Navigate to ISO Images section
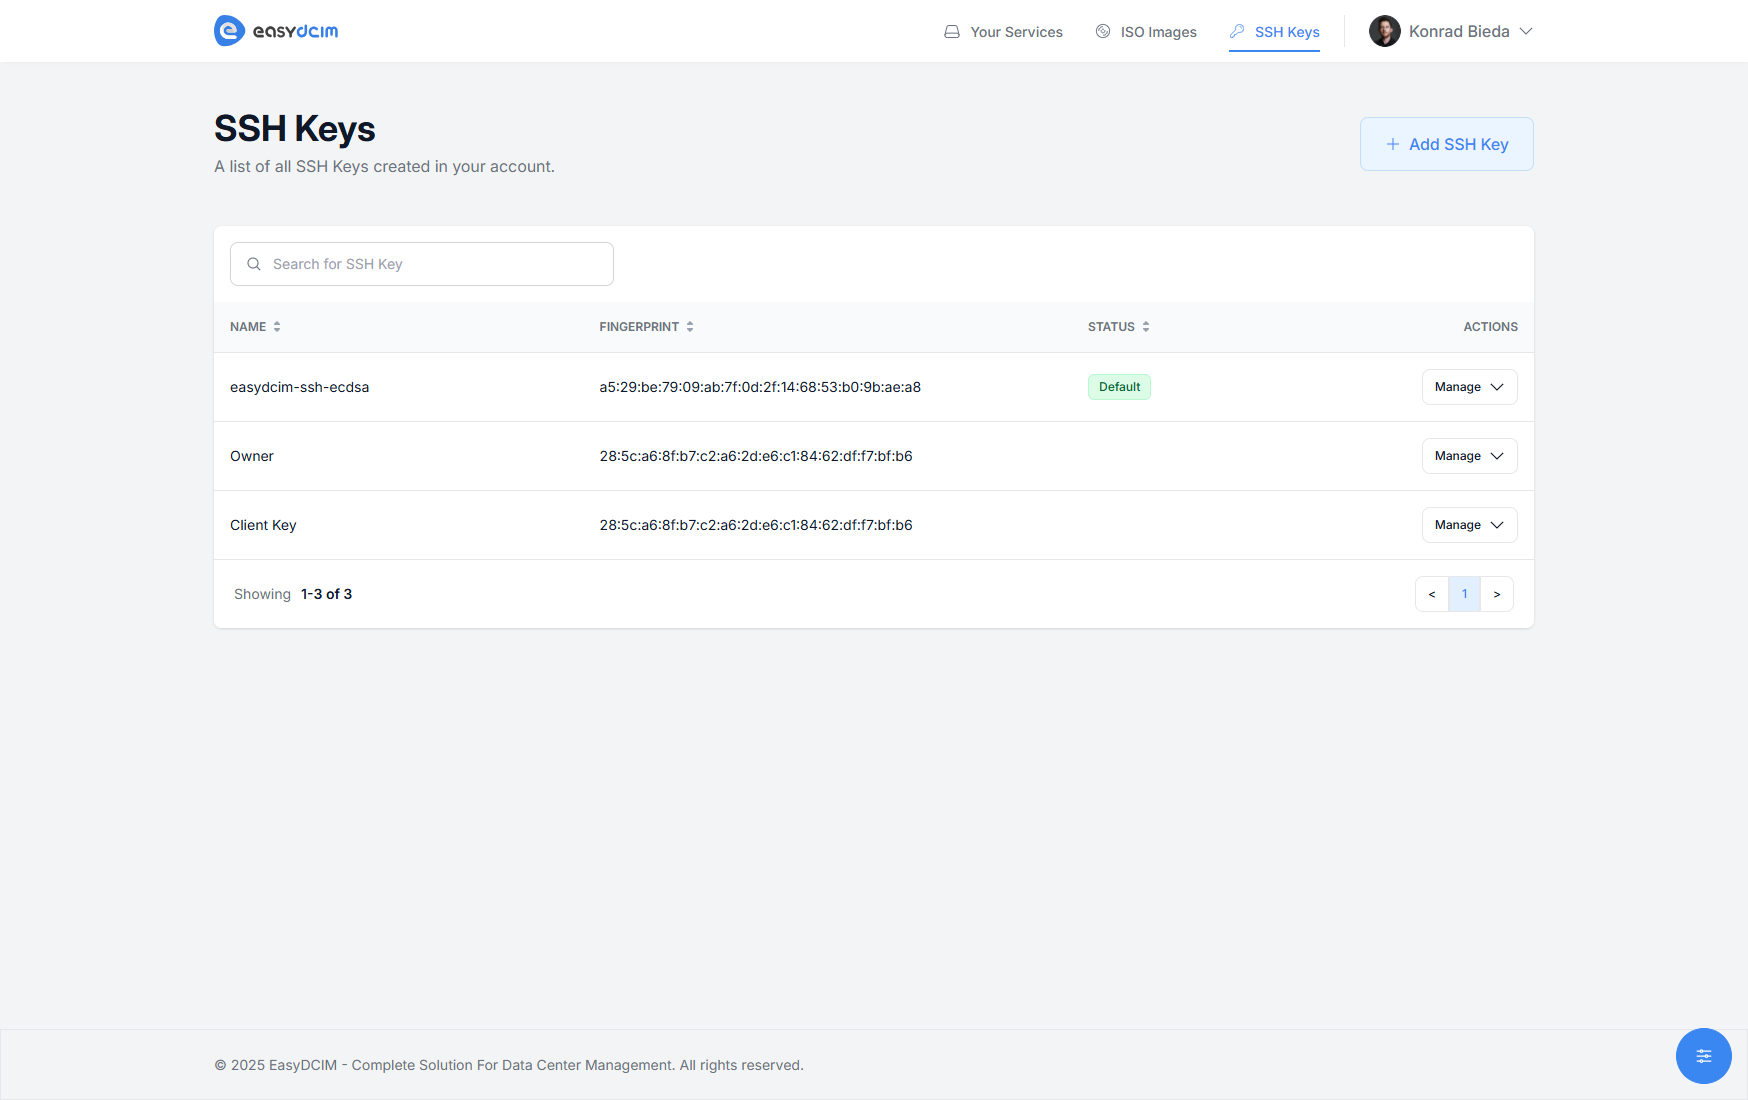This screenshot has height=1100, width=1748. tap(1158, 31)
